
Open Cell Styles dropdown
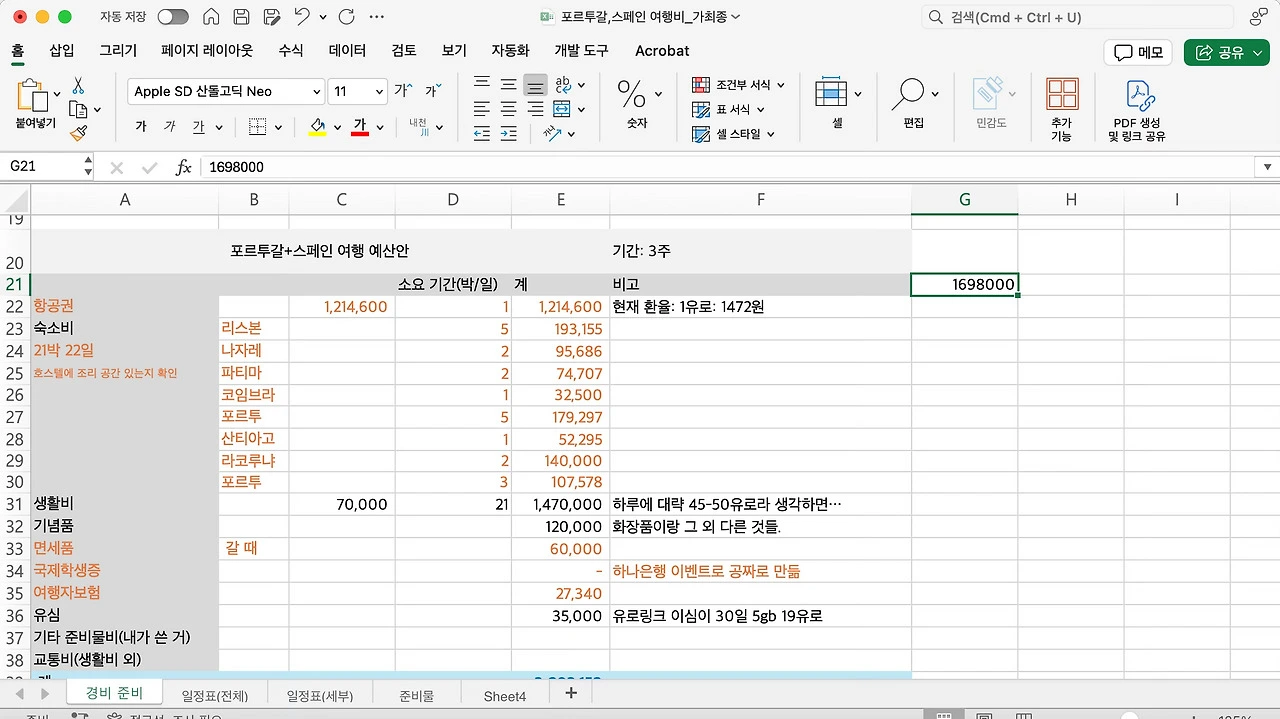(x=733, y=133)
